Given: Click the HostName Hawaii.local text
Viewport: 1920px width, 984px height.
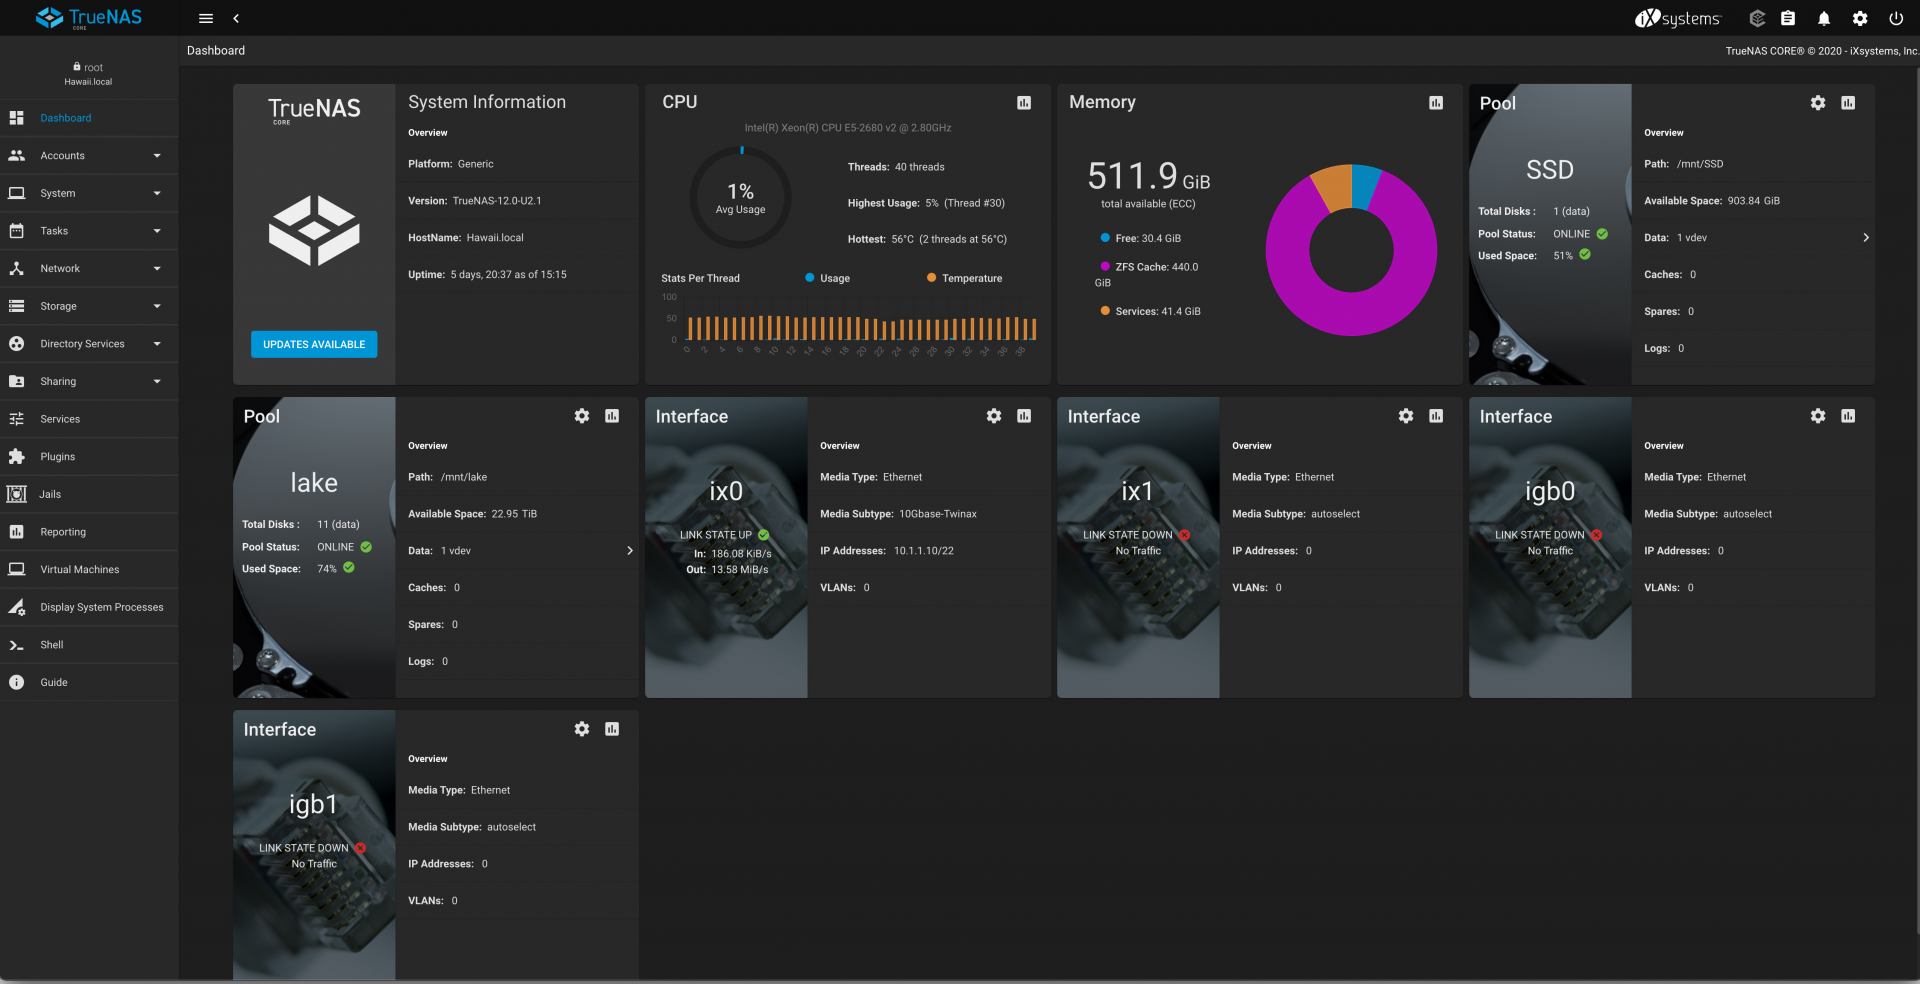Looking at the screenshot, I should (466, 238).
